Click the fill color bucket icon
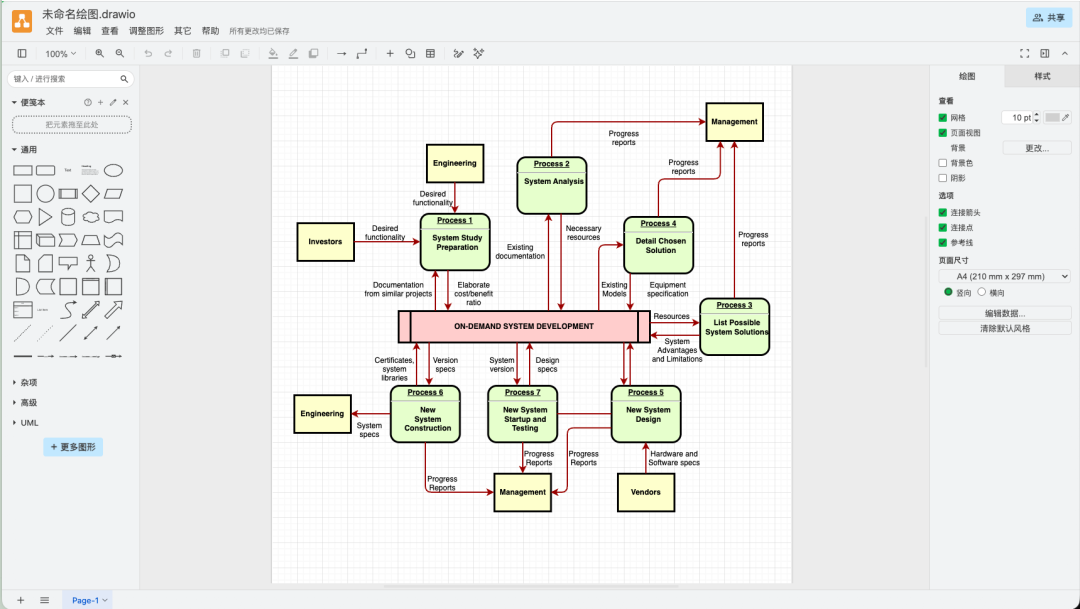 pyautogui.click(x=273, y=54)
